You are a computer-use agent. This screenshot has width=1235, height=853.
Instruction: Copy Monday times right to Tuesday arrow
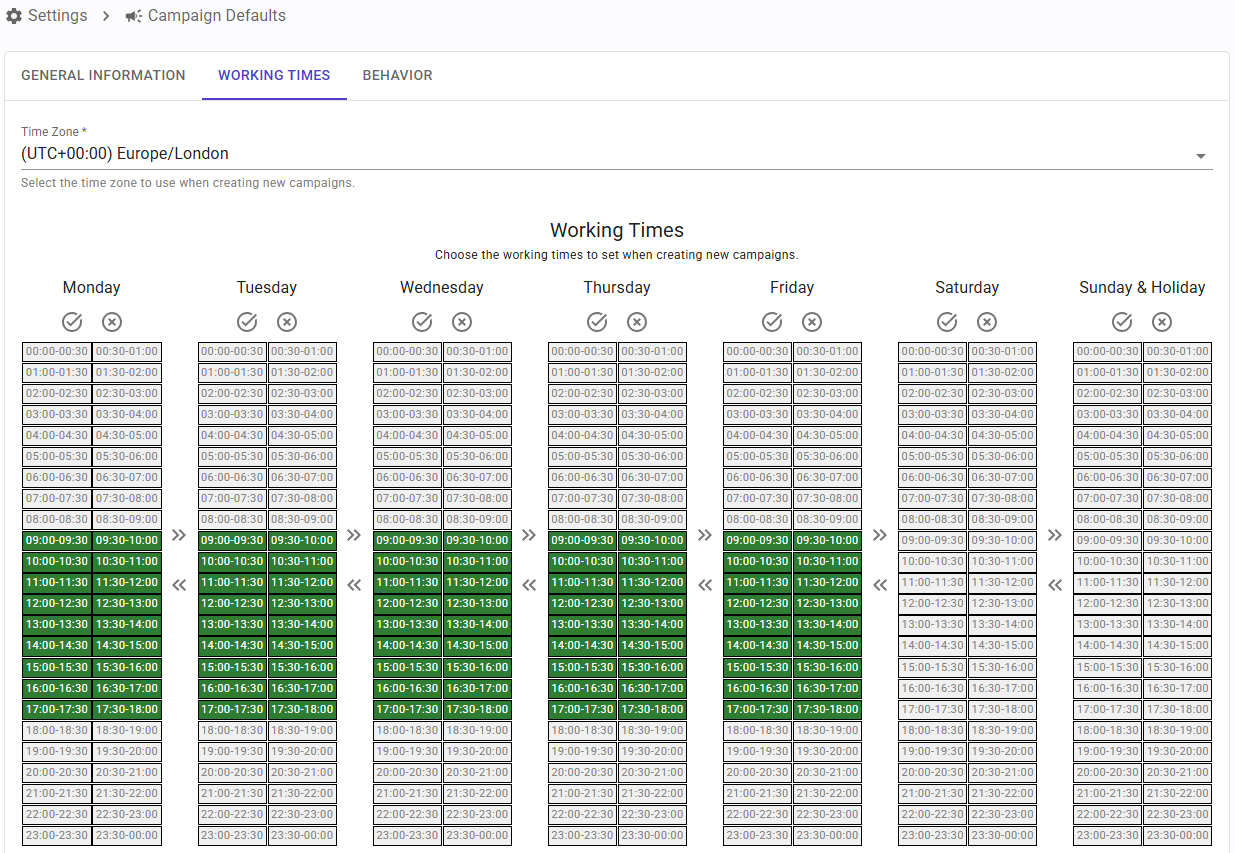pyautogui.click(x=179, y=535)
